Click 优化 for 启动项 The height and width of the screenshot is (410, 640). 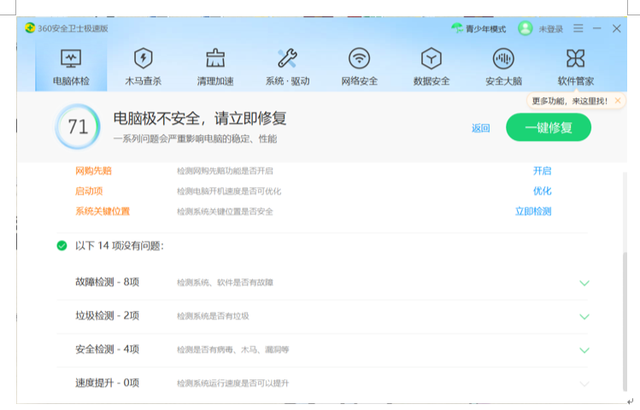tap(542, 191)
